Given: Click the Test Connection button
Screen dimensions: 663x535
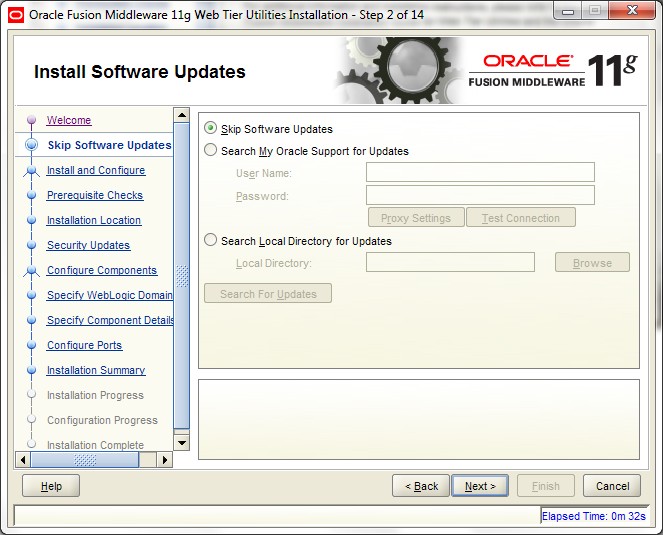Looking at the screenshot, I should tap(521, 217).
